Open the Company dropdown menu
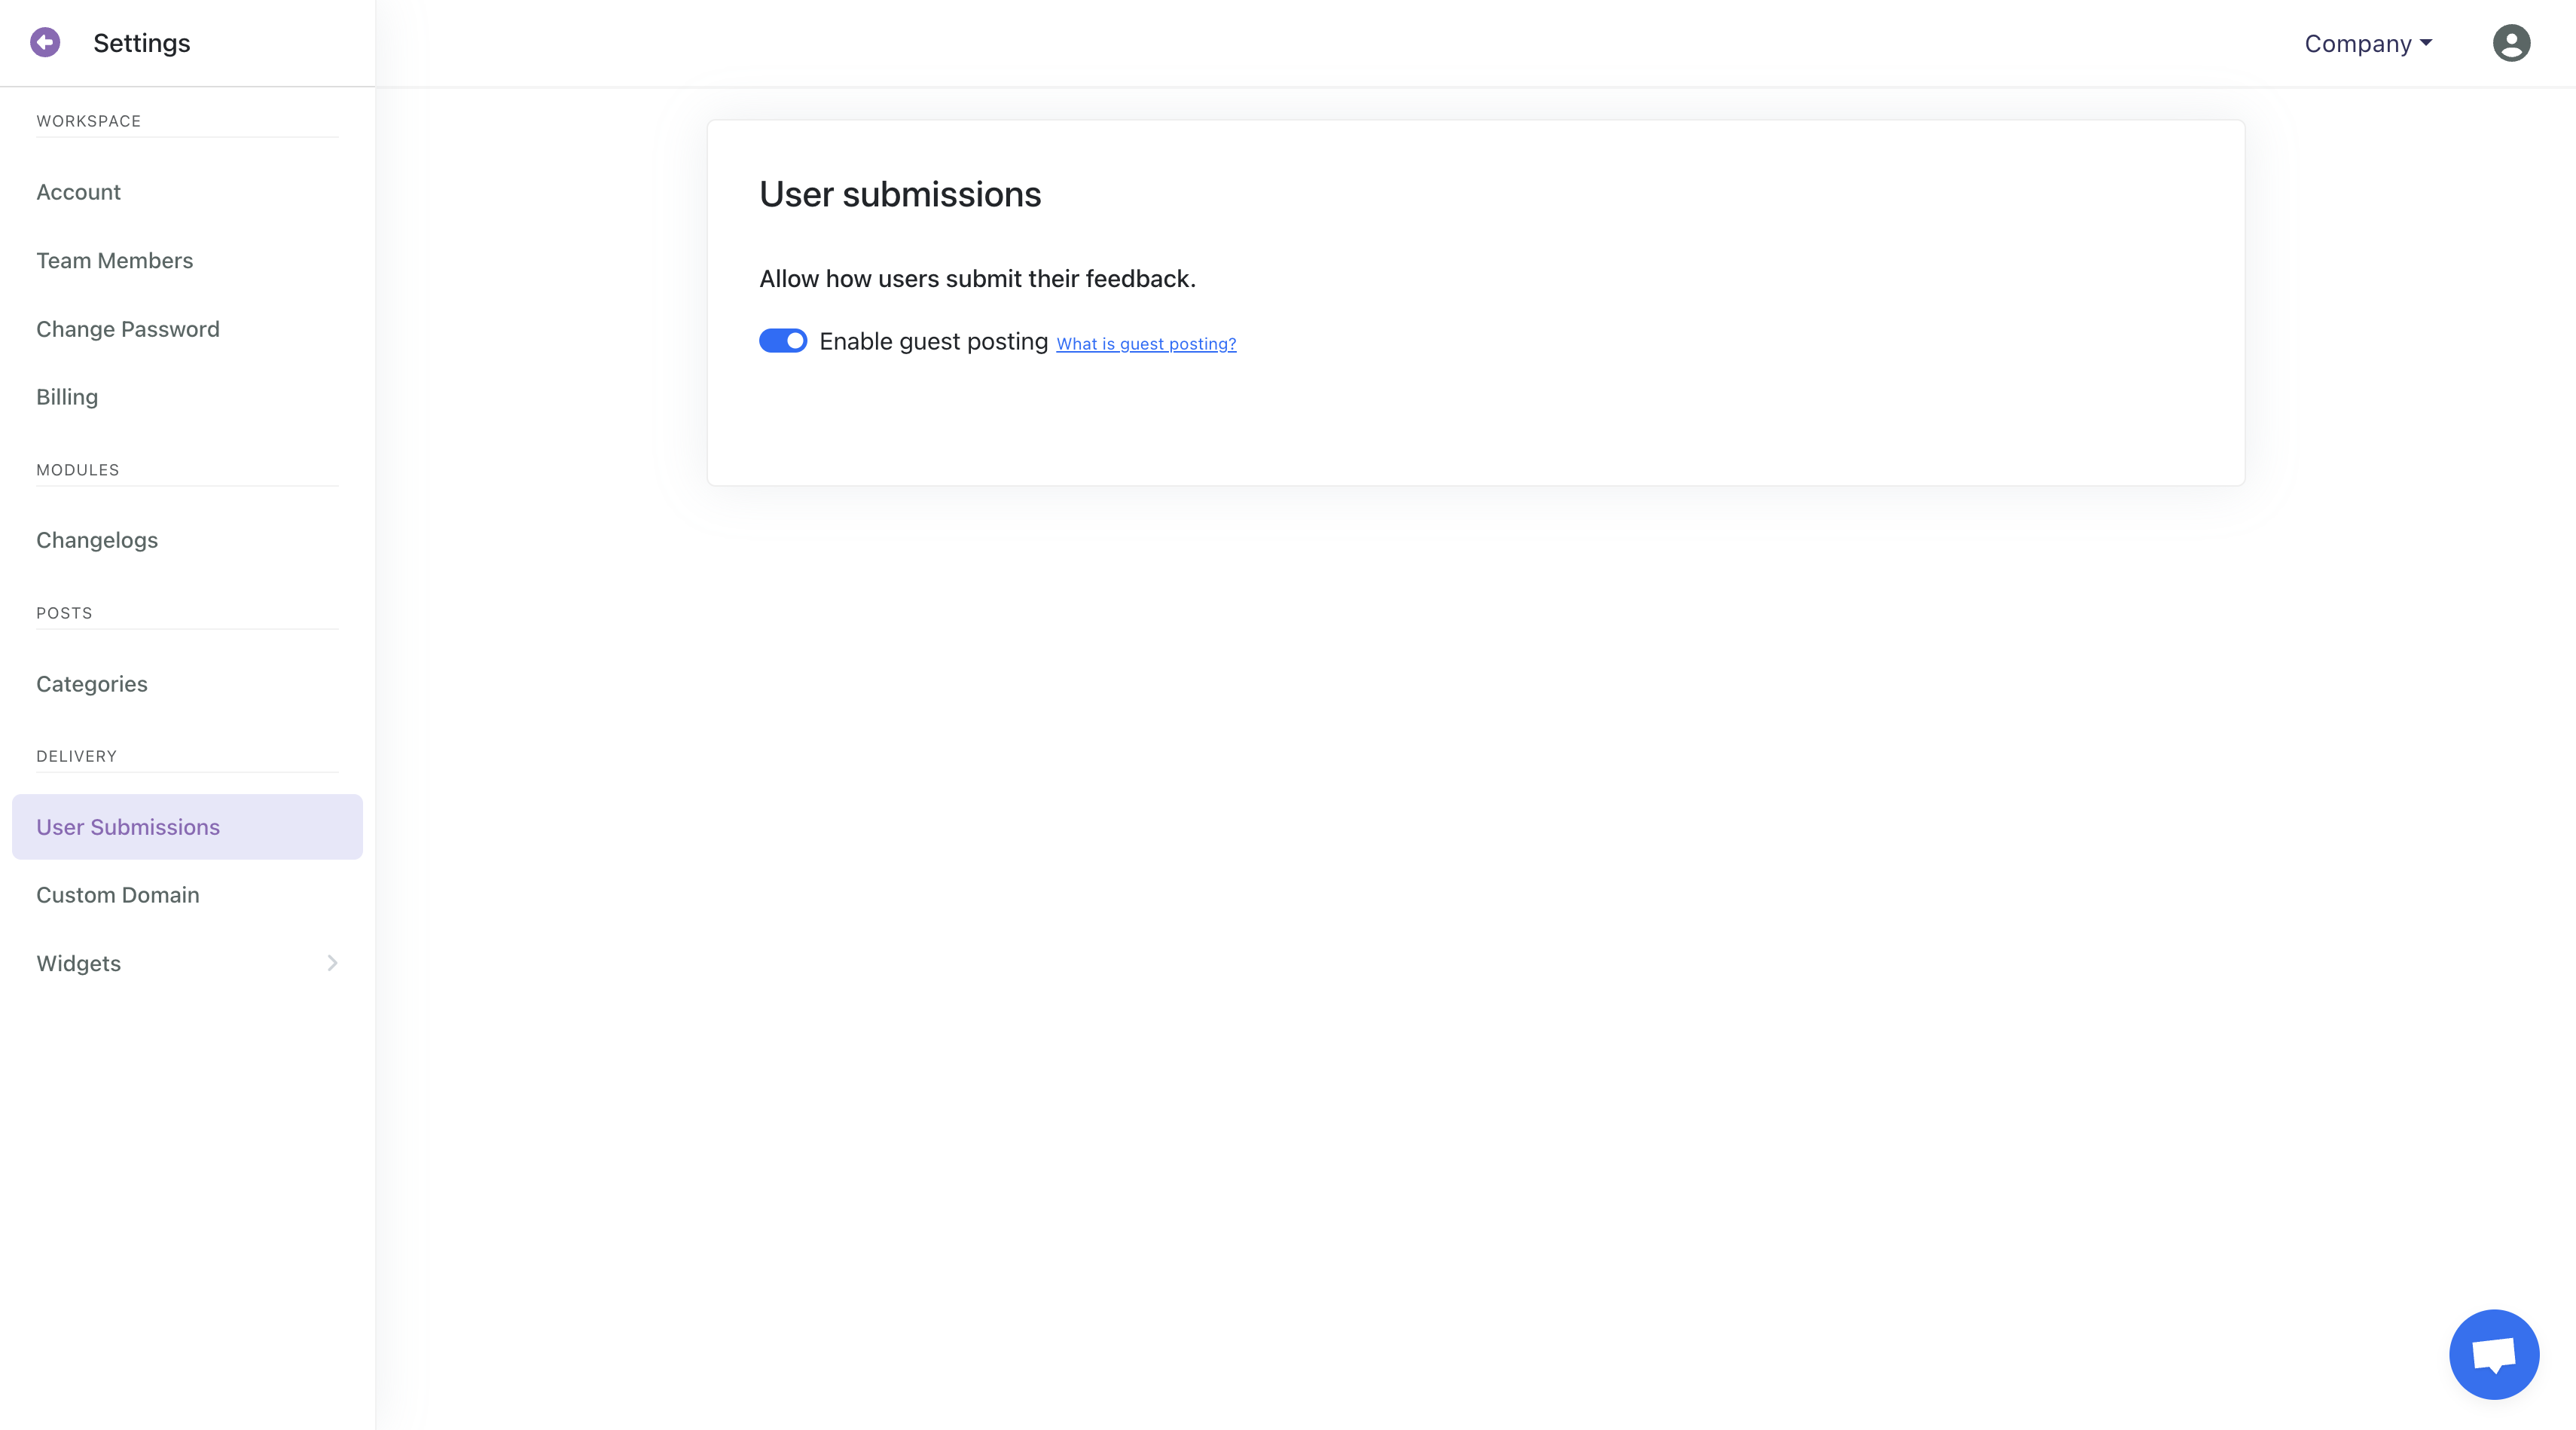Image resolution: width=2576 pixels, height=1430 pixels. point(2368,44)
